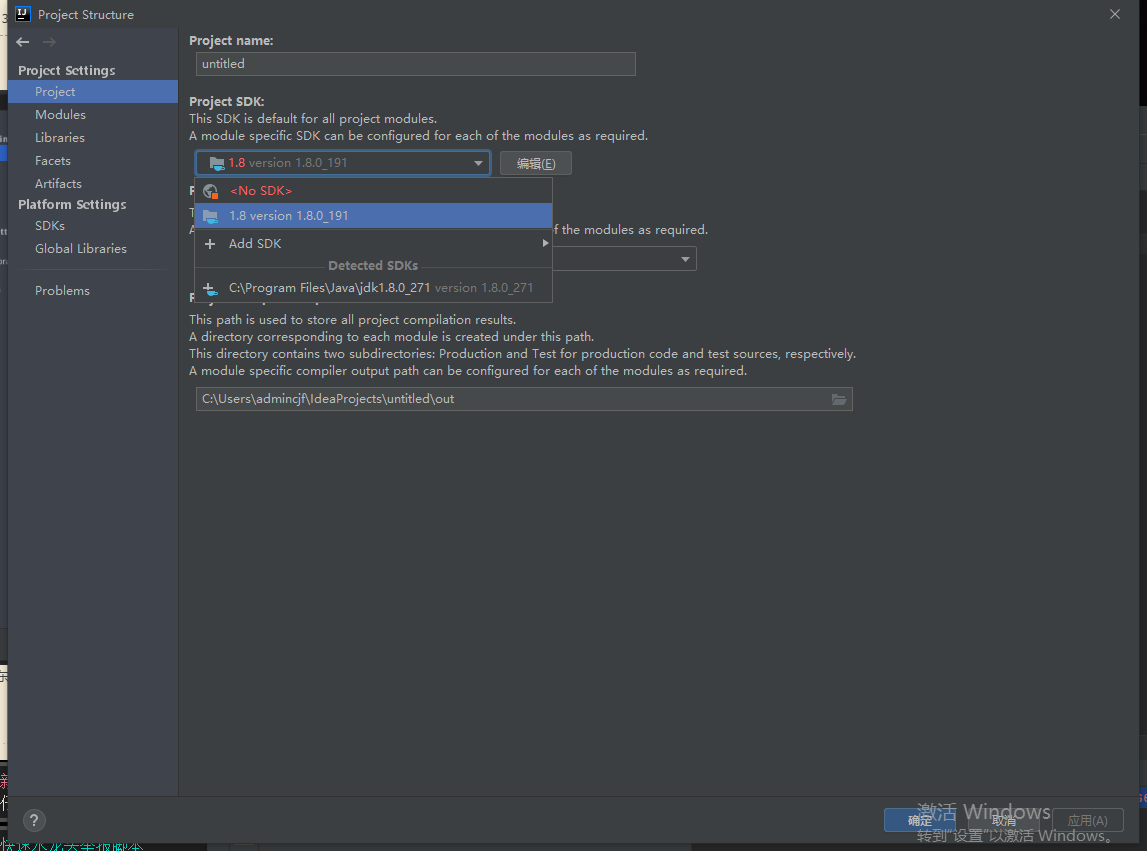Click the help question mark icon
This screenshot has height=851, width=1147.
click(34, 820)
